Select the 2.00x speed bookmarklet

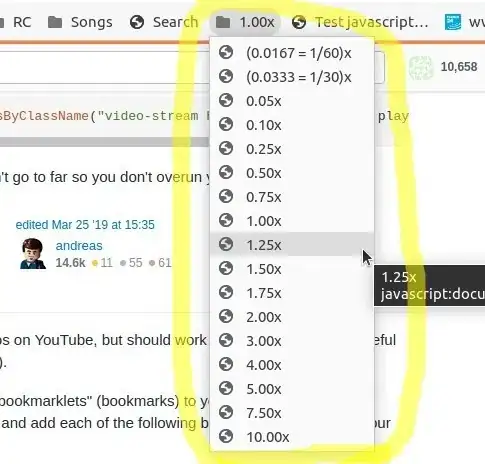click(x=292, y=317)
